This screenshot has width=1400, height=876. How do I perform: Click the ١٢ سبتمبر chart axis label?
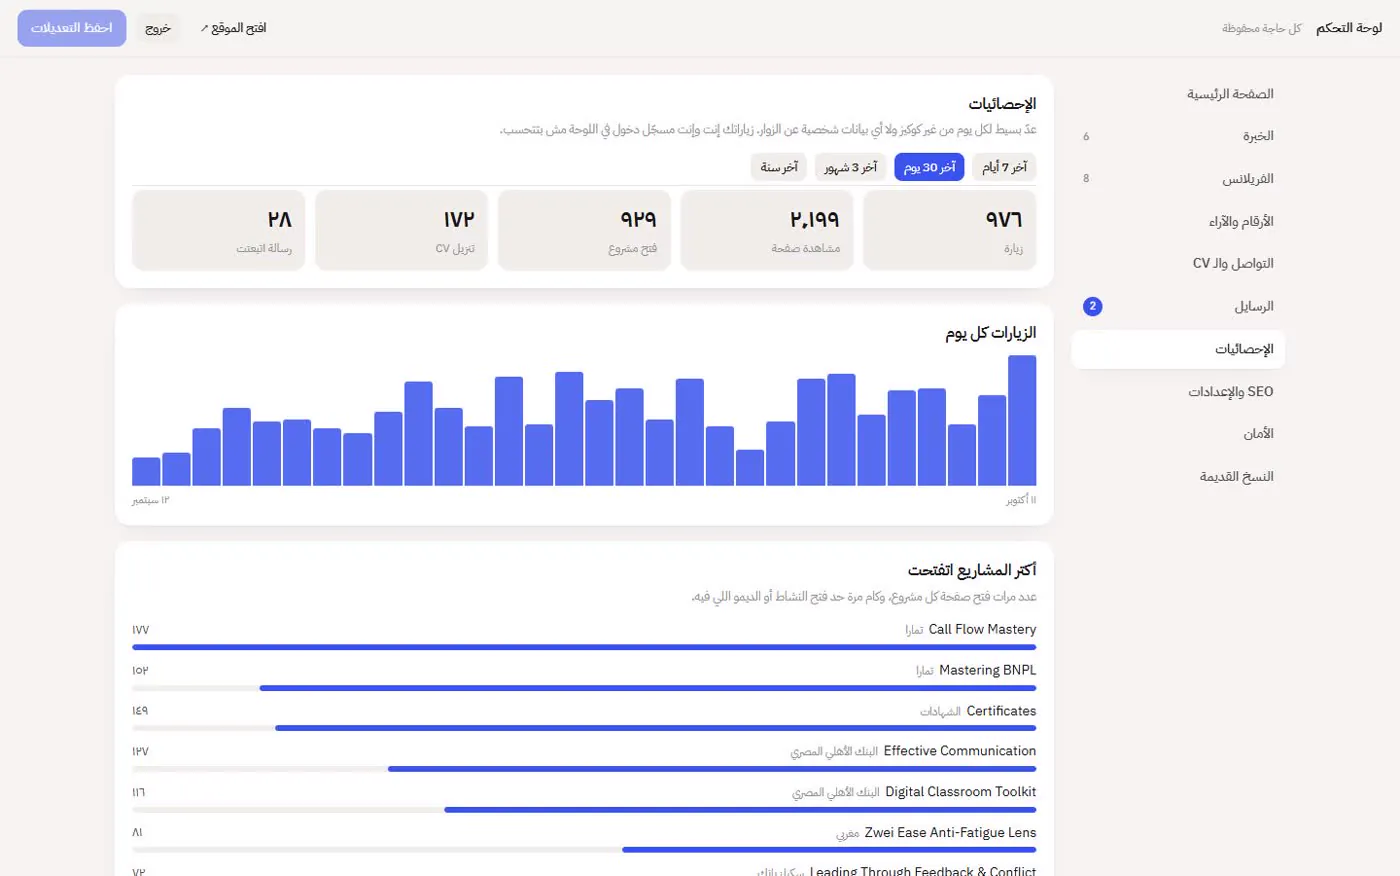(151, 500)
